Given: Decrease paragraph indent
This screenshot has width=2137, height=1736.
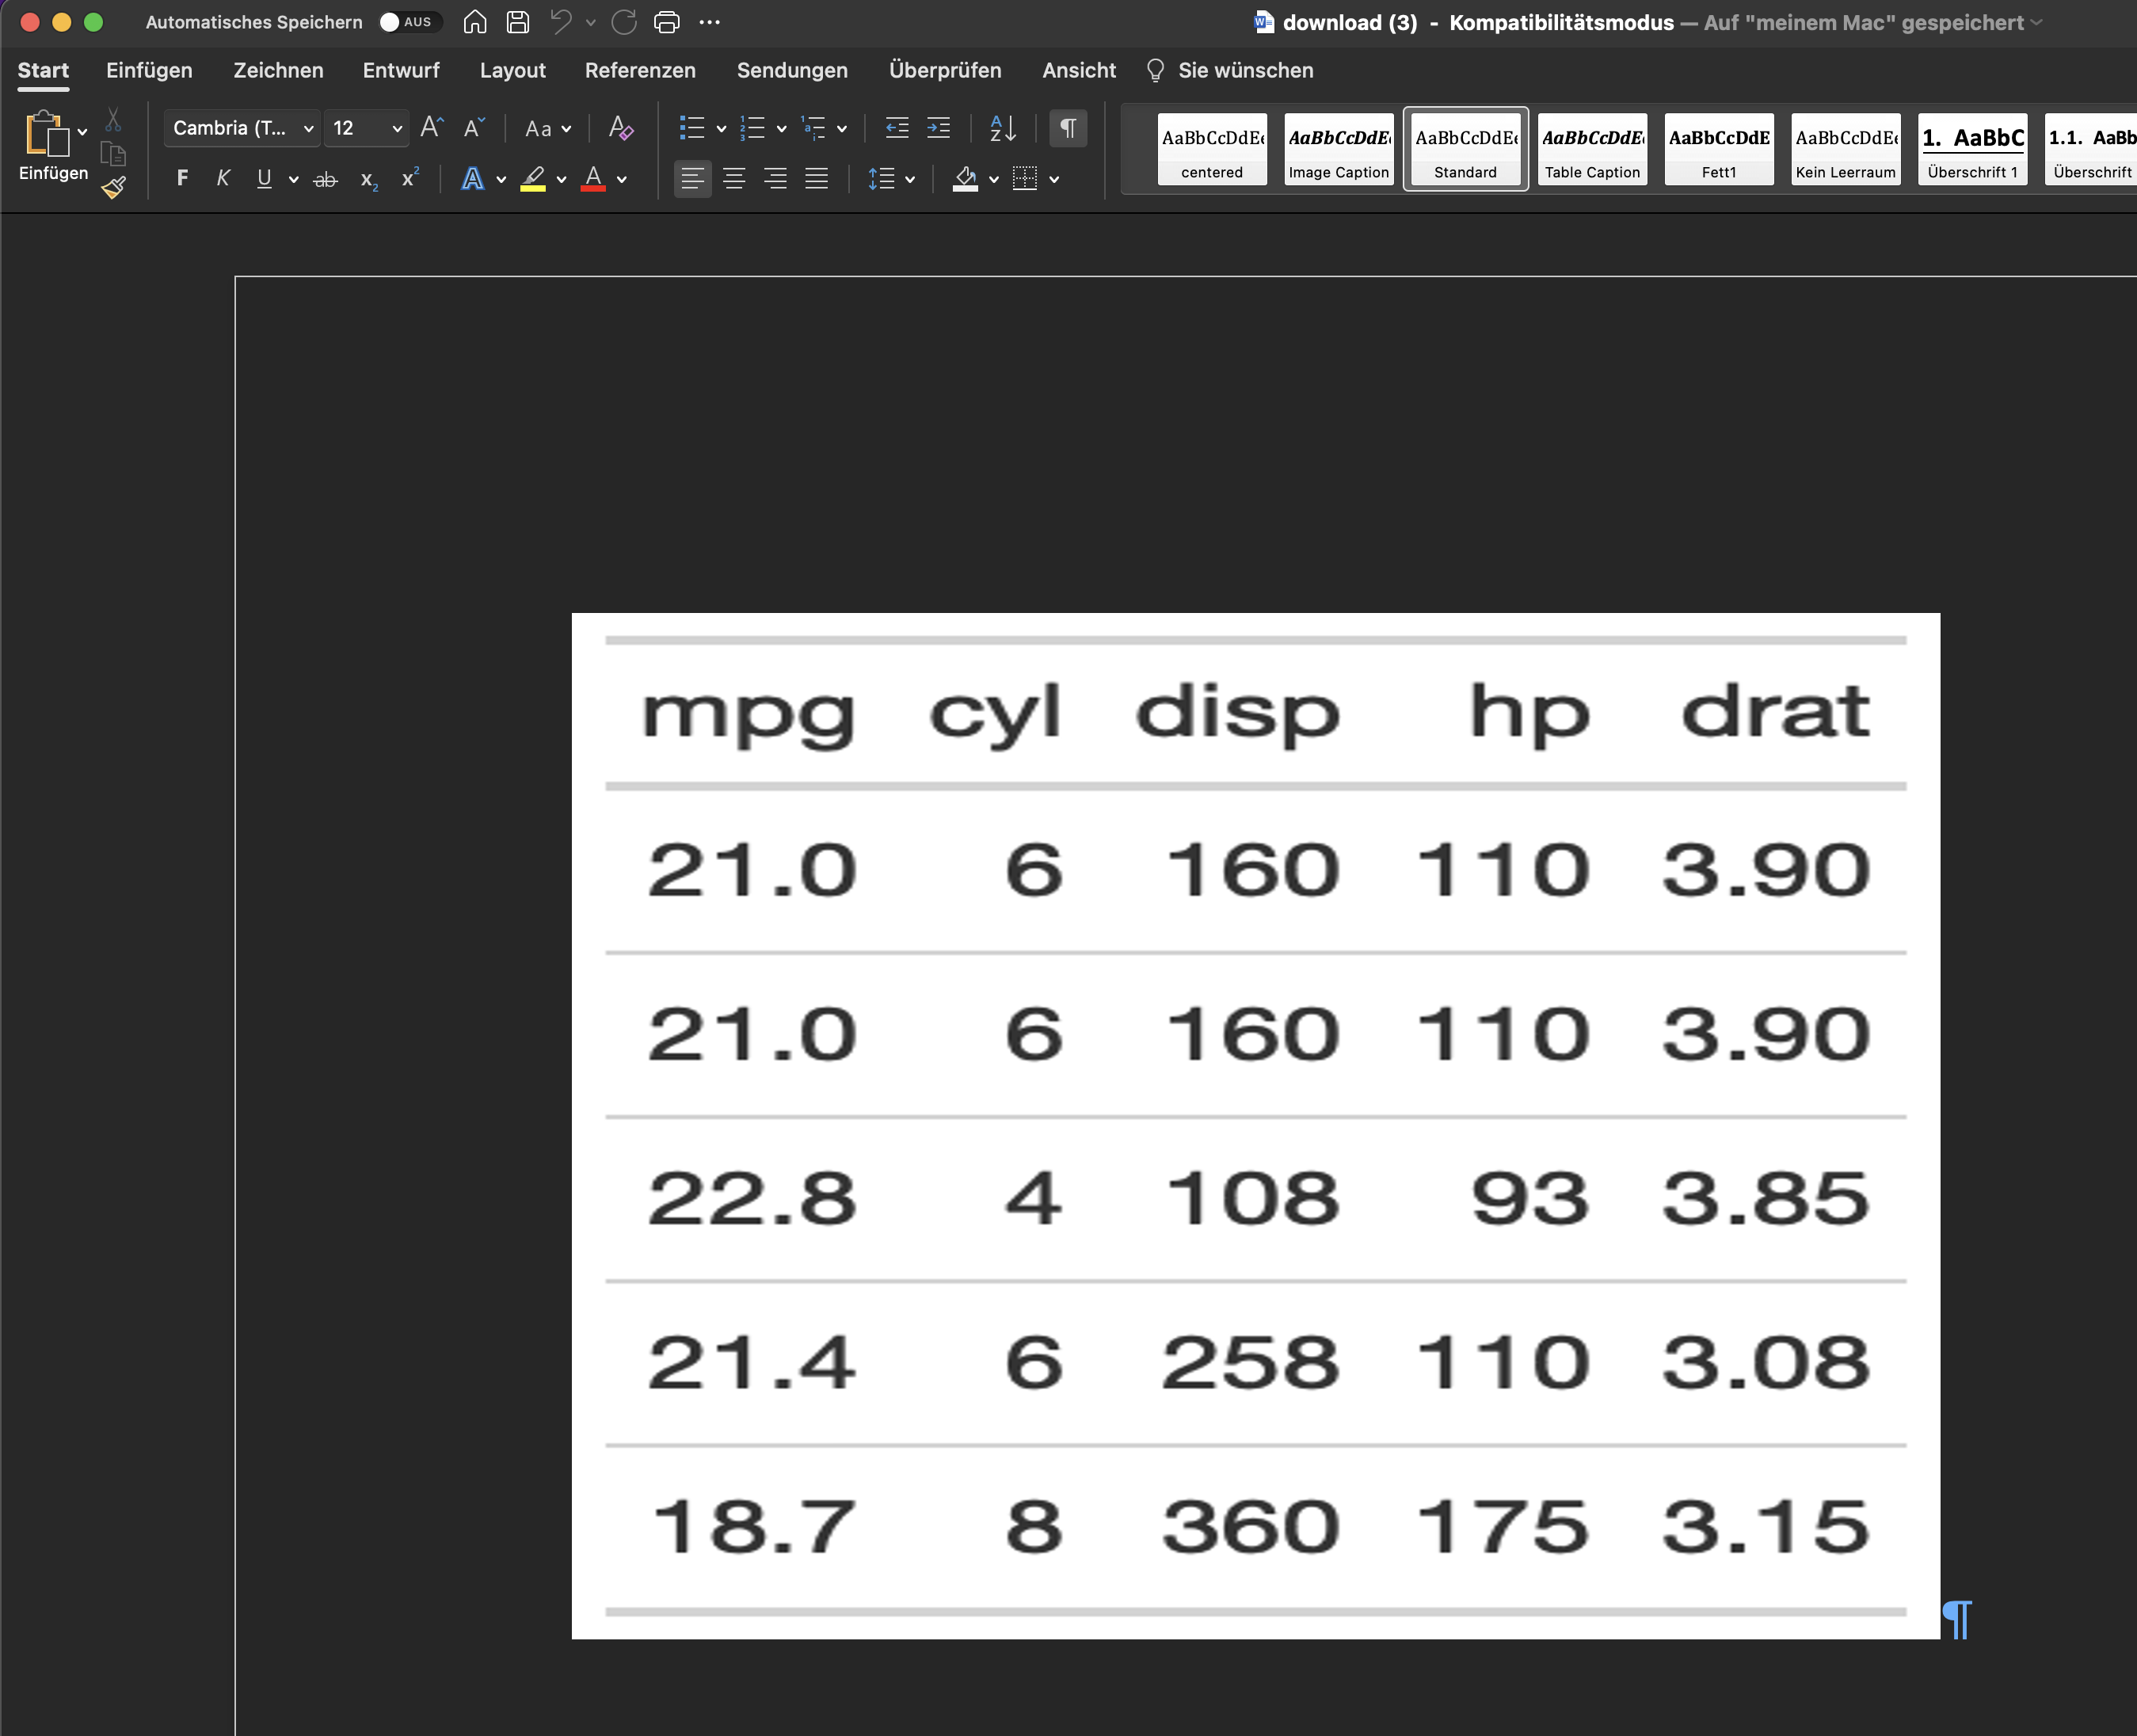Looking at the screenshot, I should [x=897, y=128].
